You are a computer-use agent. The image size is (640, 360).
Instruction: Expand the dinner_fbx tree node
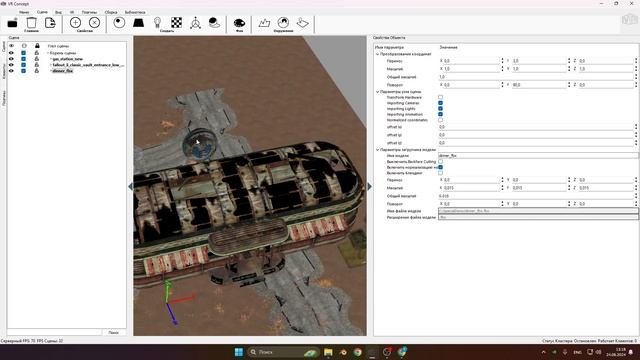51,71
